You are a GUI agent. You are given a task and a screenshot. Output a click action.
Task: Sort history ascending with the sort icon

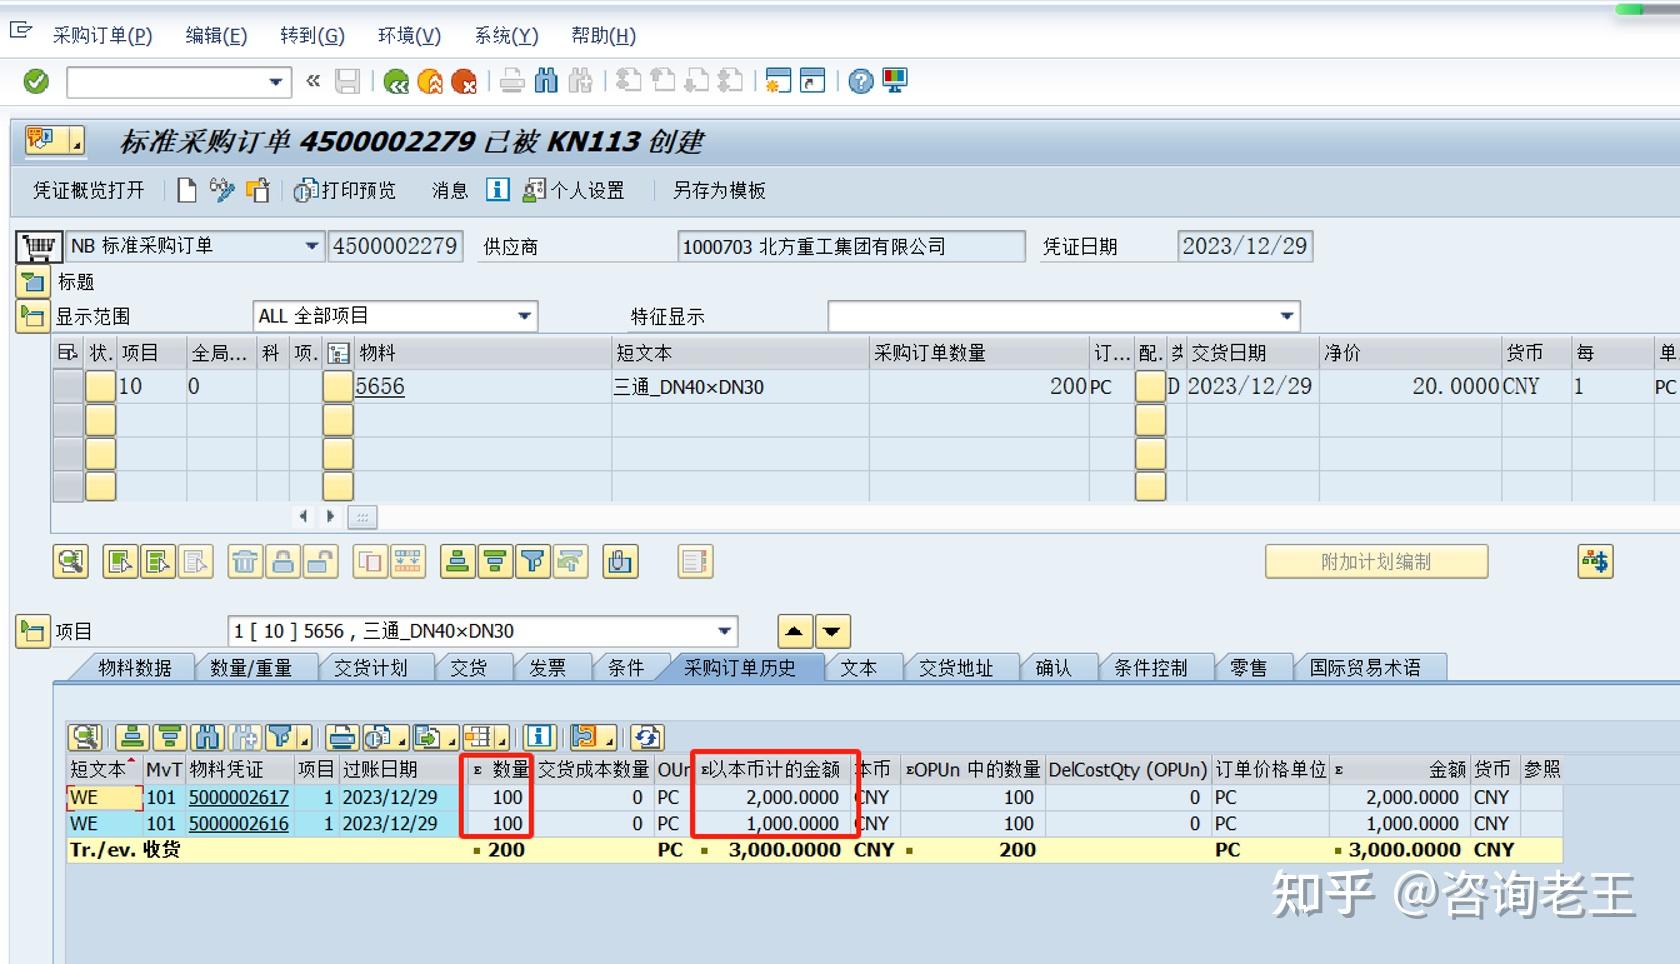coord(131,737)
